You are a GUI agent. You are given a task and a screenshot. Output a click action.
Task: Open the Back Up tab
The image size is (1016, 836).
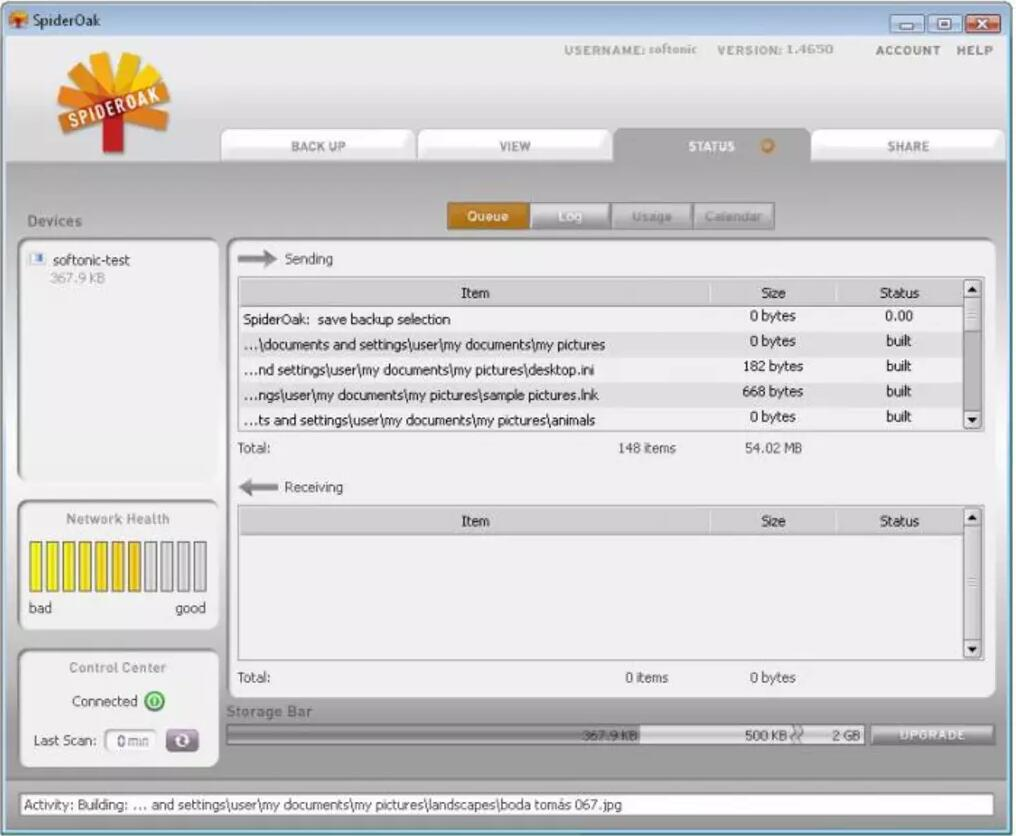click(318, 146)
